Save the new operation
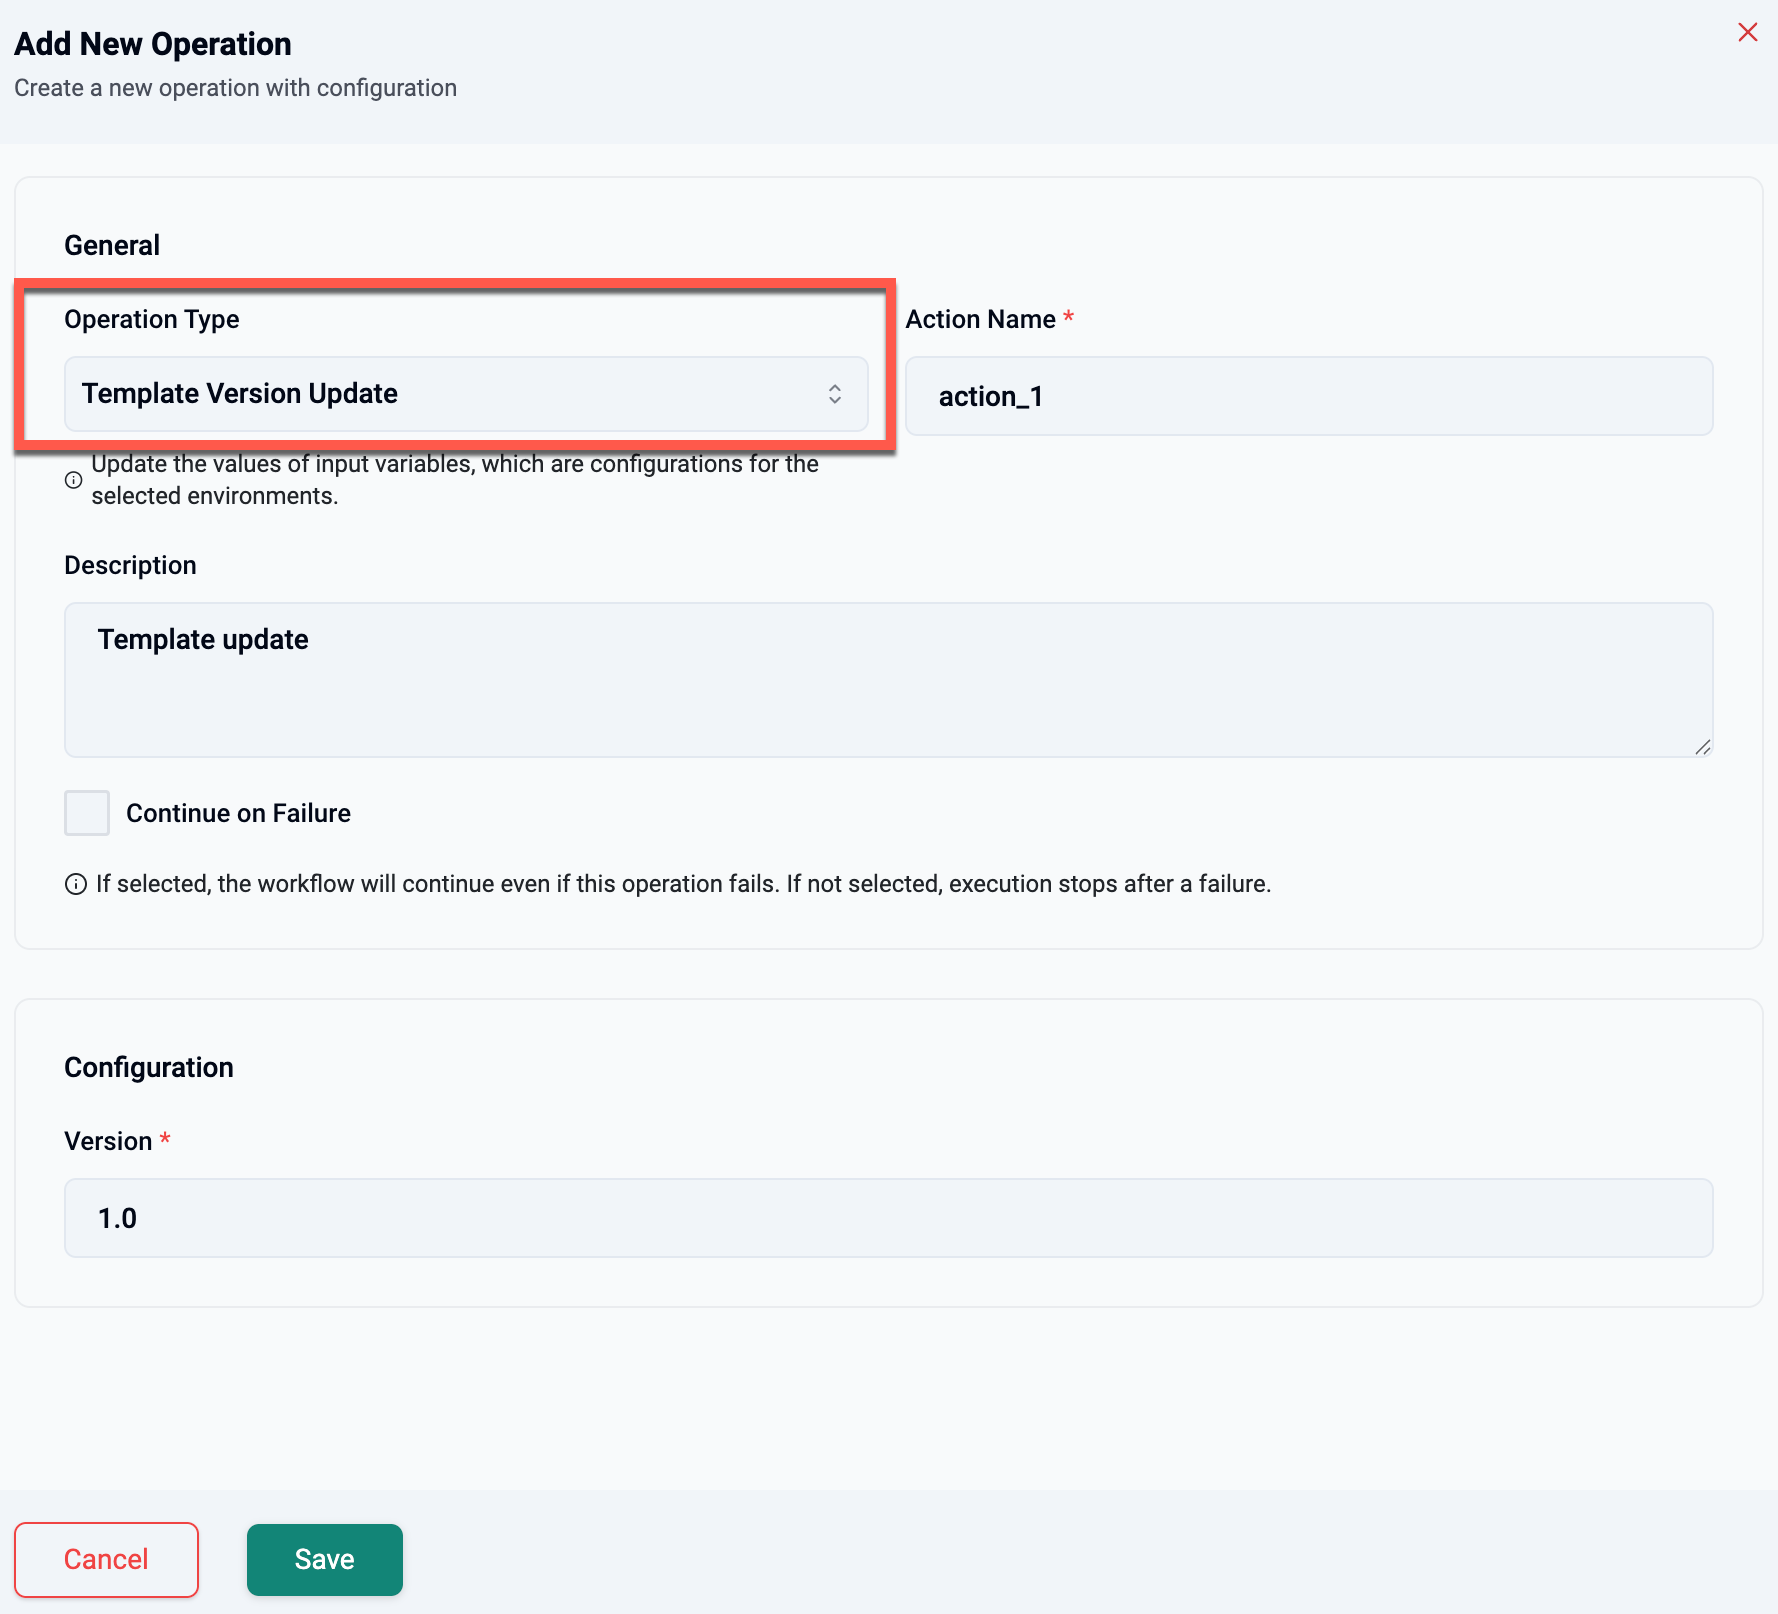This screenshot has width=1778, height=1614. tap(324, 1559)
